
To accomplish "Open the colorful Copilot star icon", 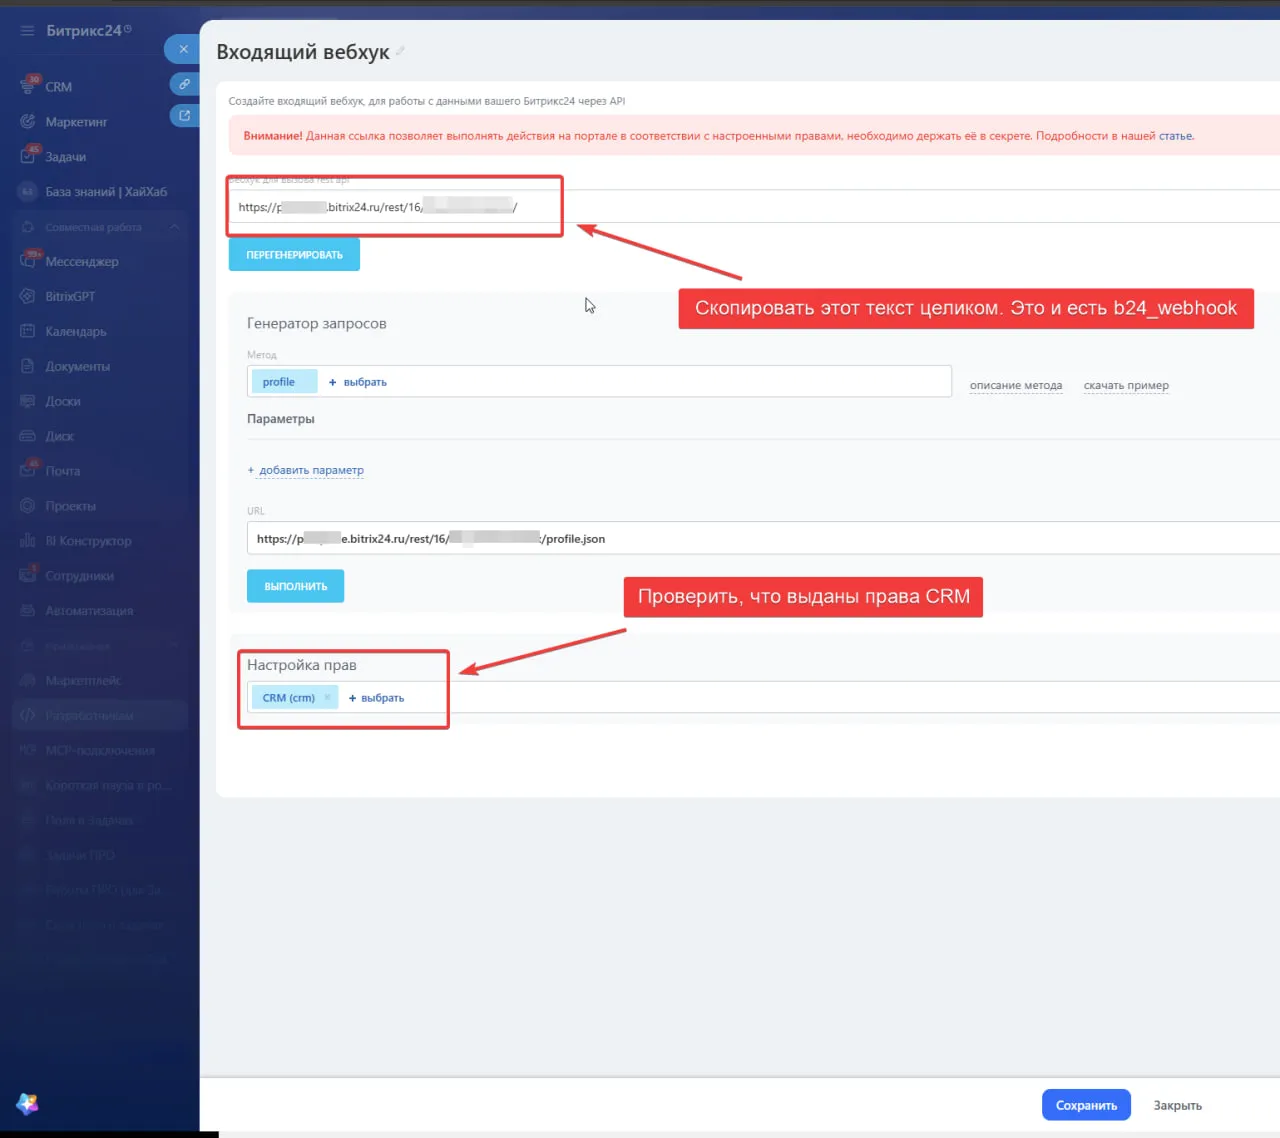I will pos(28,1103).
